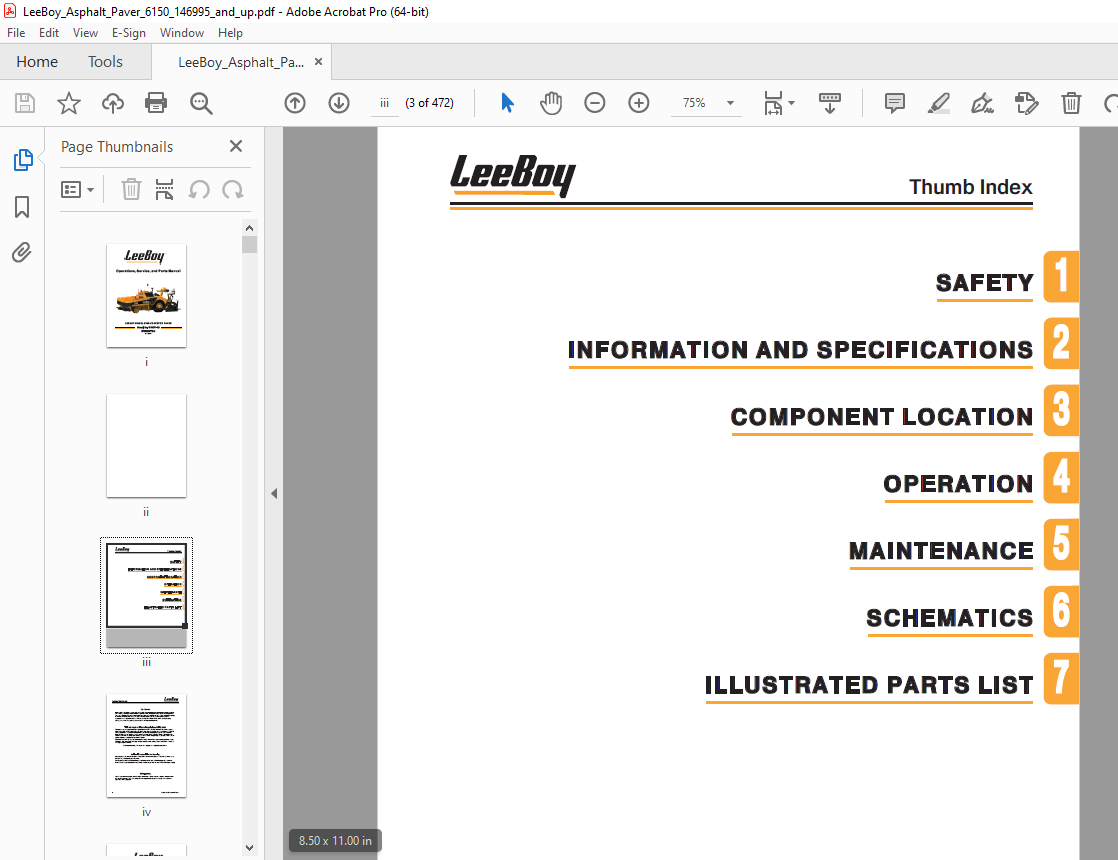Screen dimensions: 1118x860
Task: Add a comment note
Action: [x=895, y=103]
